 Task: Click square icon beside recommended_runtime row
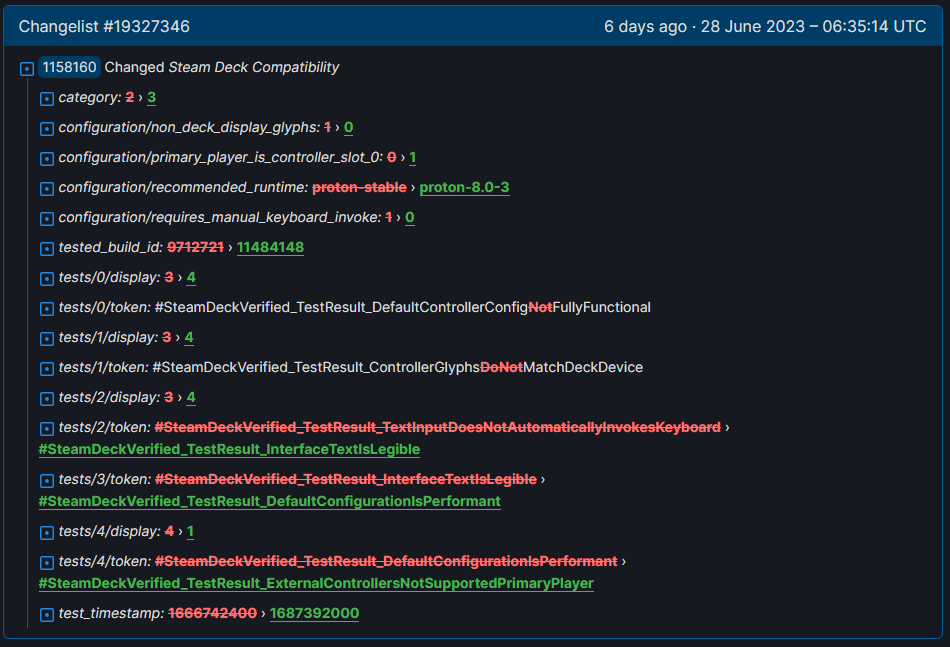coord(47,188)
